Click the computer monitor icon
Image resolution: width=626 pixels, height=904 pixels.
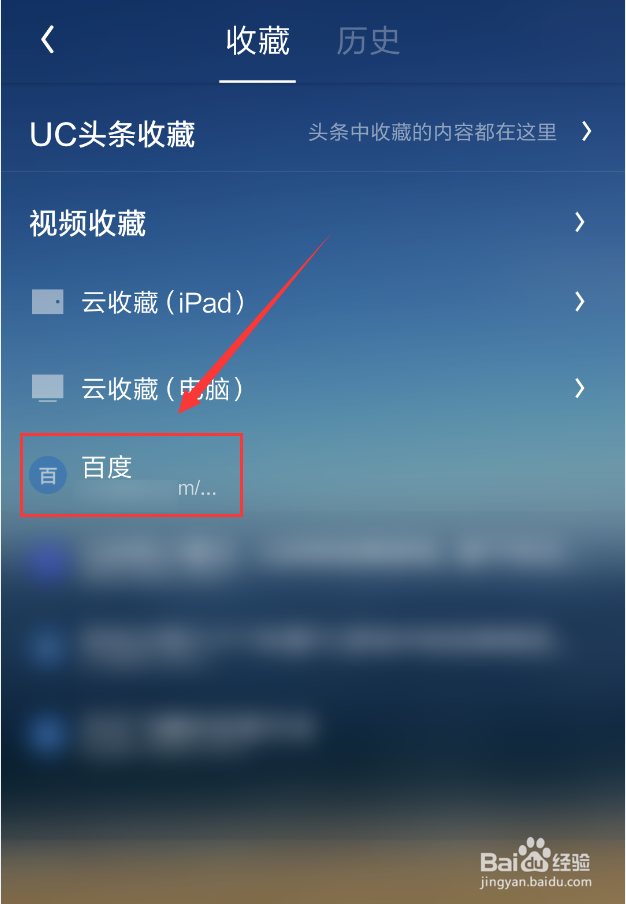[x=47, y=388]
